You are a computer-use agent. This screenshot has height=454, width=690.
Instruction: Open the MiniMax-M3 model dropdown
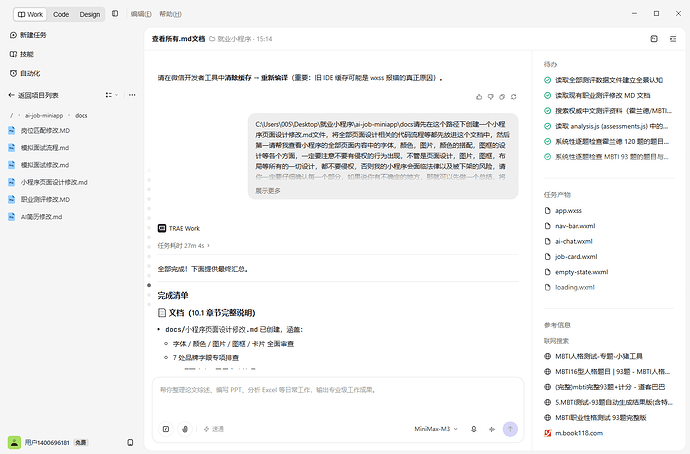tap(436, 429)
